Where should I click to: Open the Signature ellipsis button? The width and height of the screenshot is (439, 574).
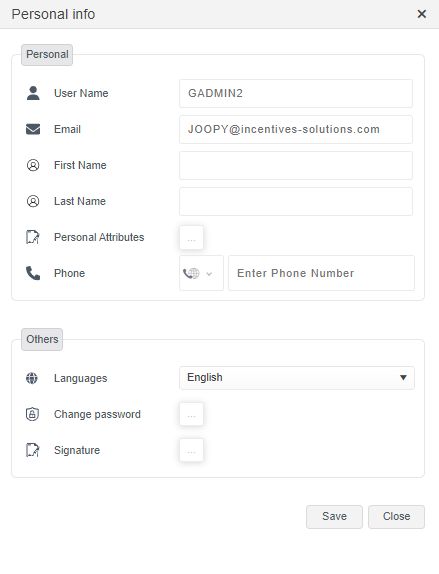[x=191, y=450]
